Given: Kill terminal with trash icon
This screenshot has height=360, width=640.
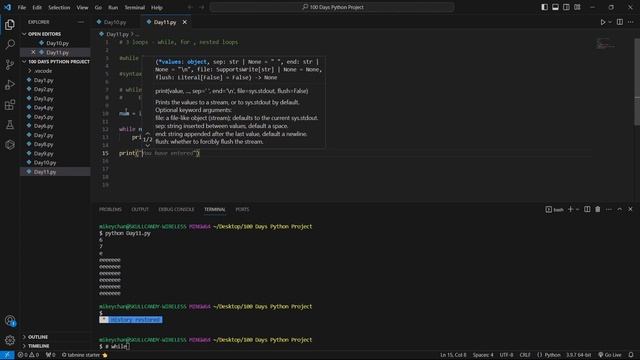Looking at the screenshot, I should (x=598, y=209).
